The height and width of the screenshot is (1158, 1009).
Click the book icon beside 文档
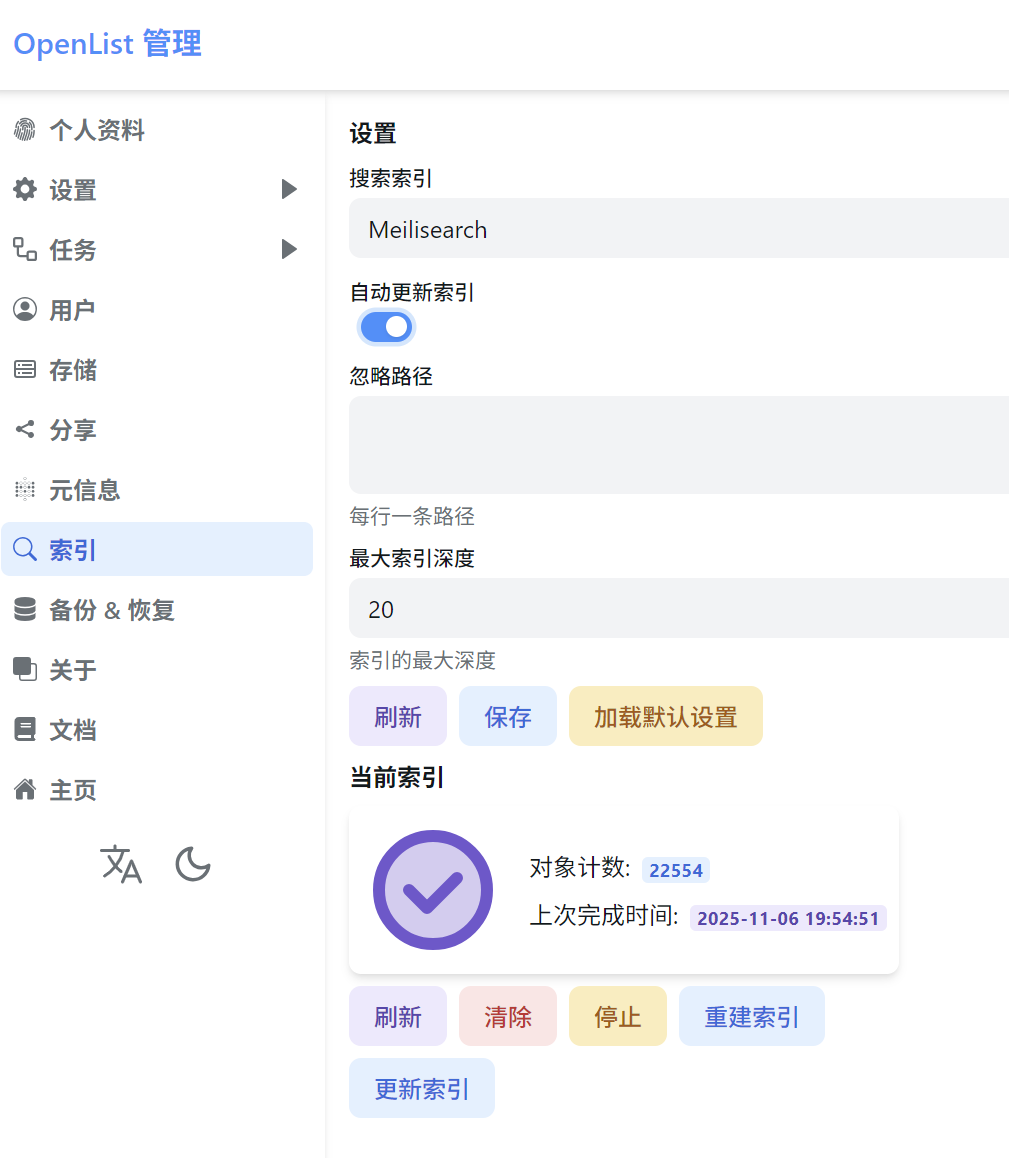click(x=24, y=730)
